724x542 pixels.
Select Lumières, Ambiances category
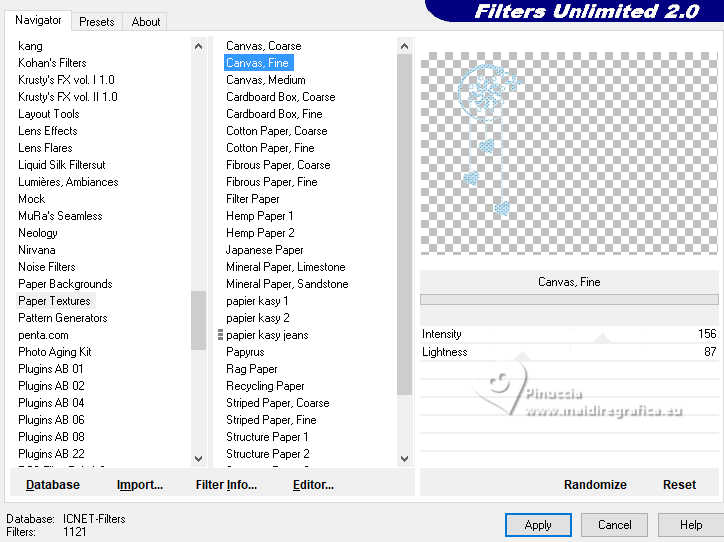pos(68,182)
